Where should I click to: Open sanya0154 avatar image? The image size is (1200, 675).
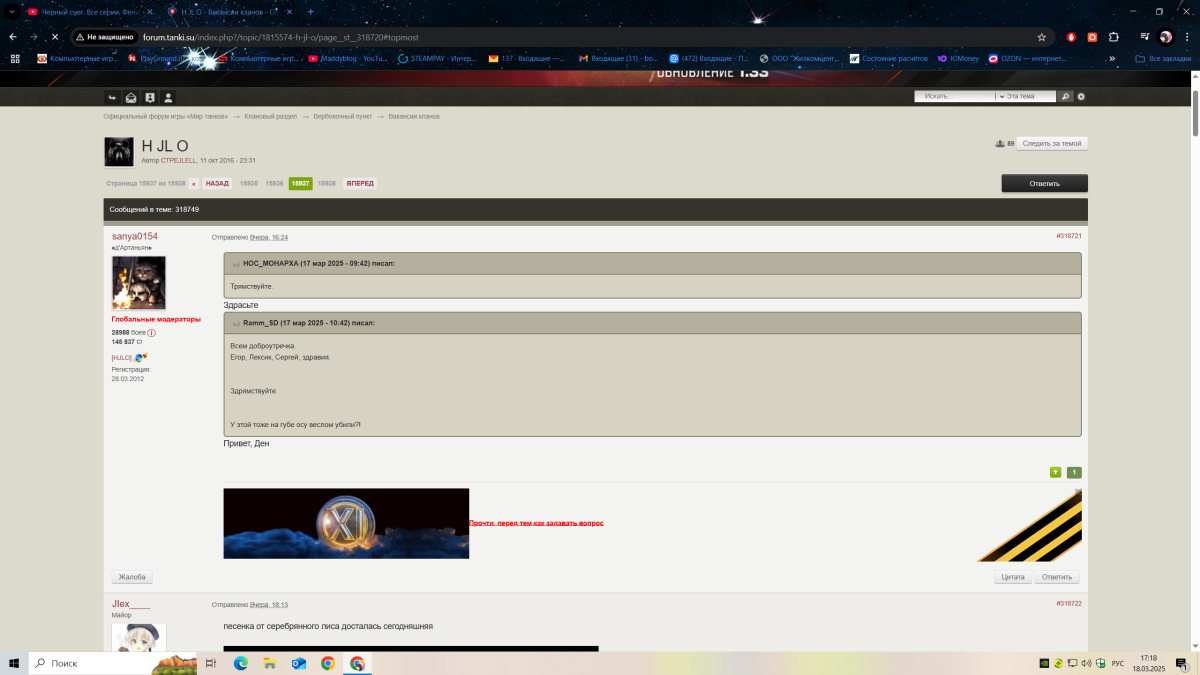click(139, 283)
